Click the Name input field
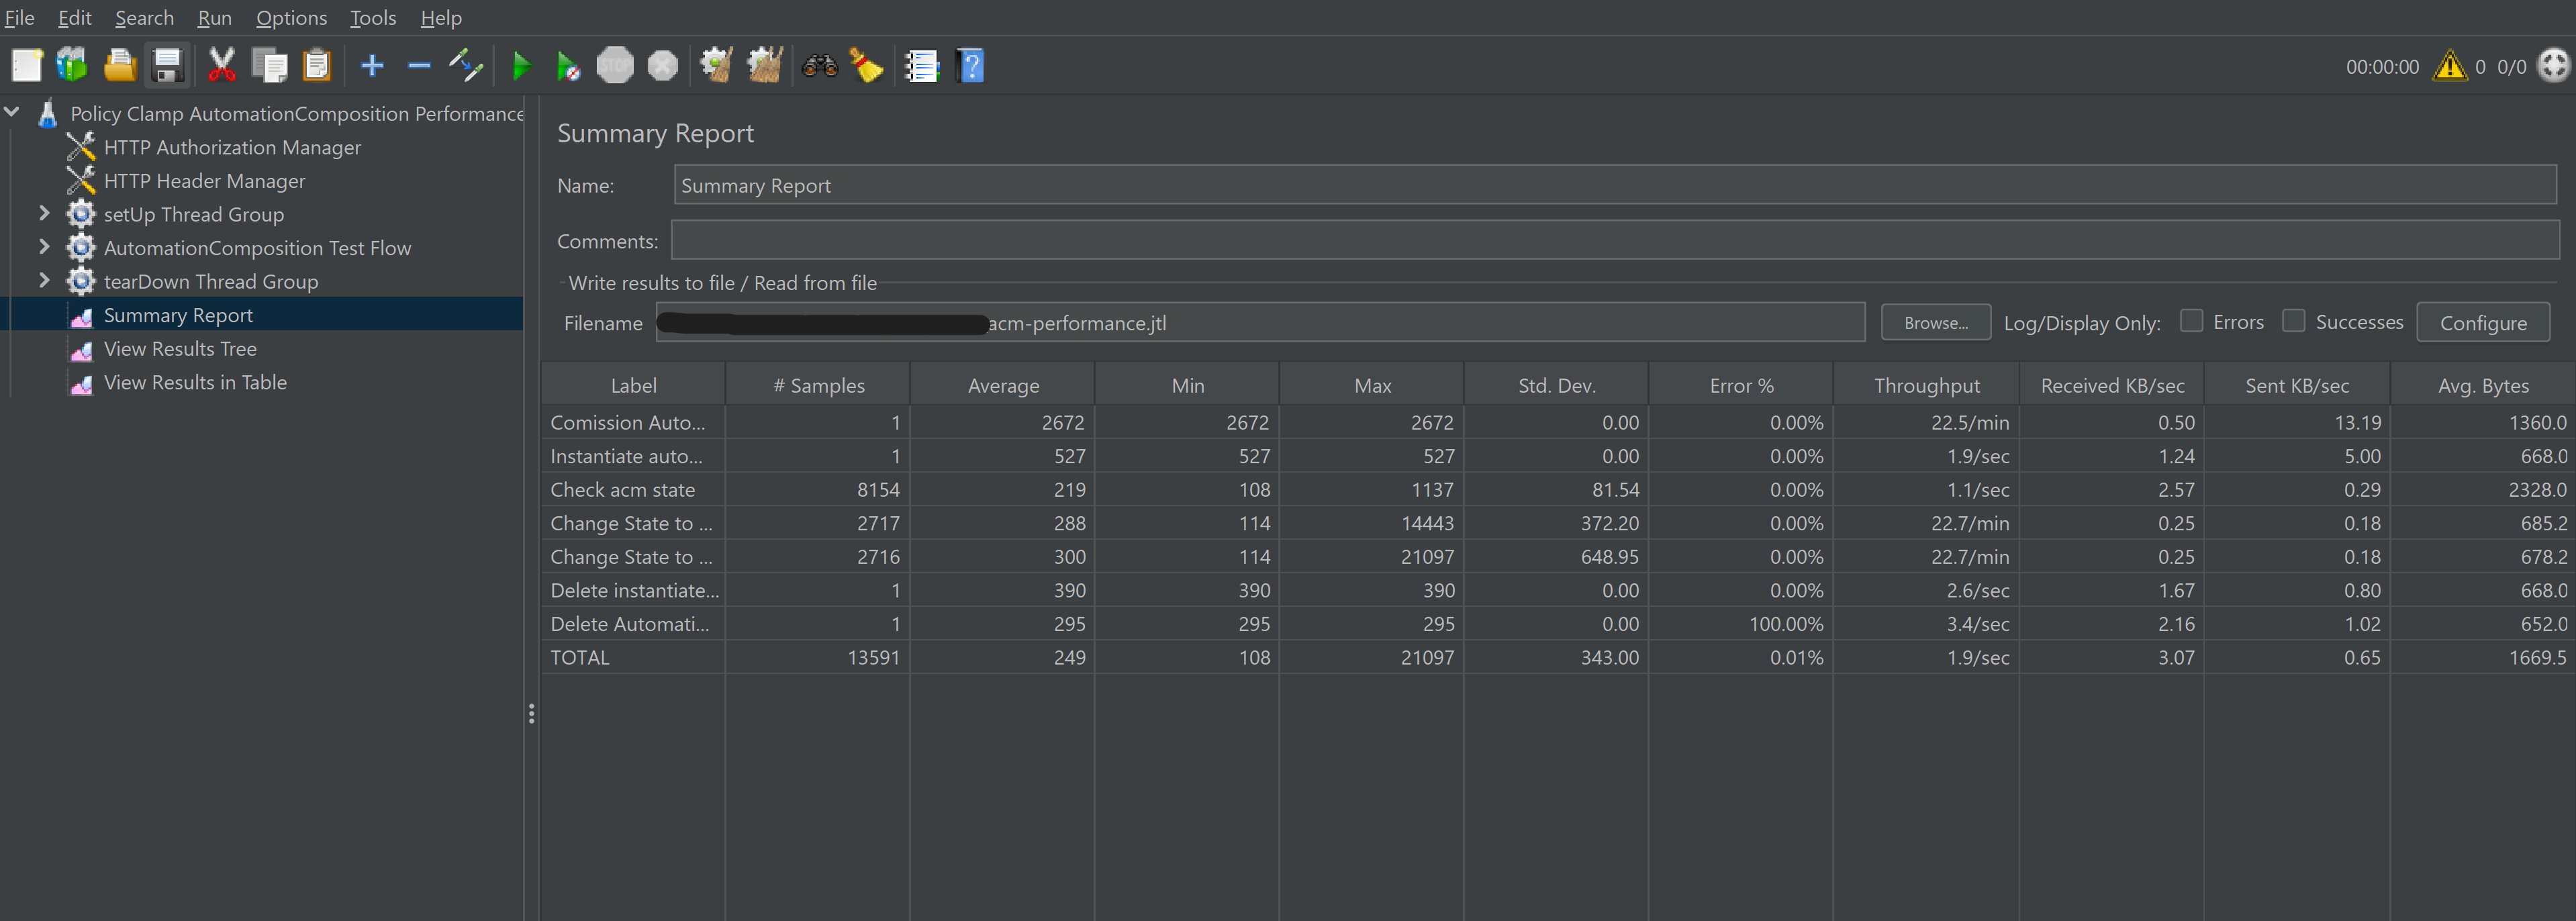2576x921 pixels. tap(1615, 185)
